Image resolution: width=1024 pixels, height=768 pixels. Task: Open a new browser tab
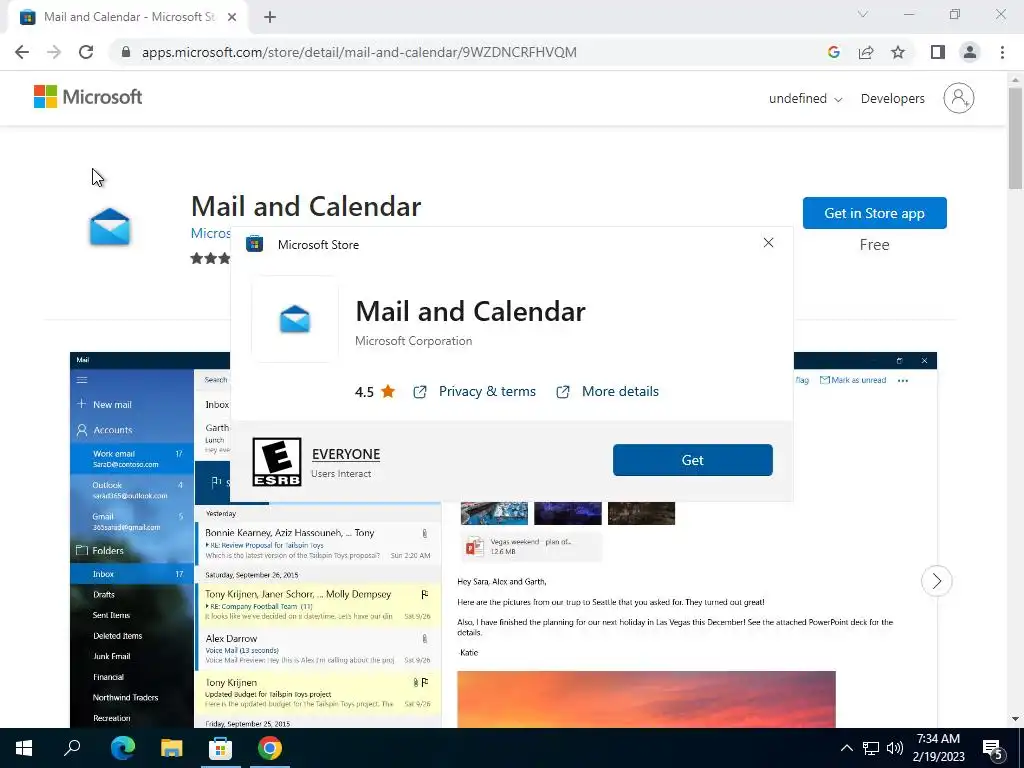coord(270,17)
